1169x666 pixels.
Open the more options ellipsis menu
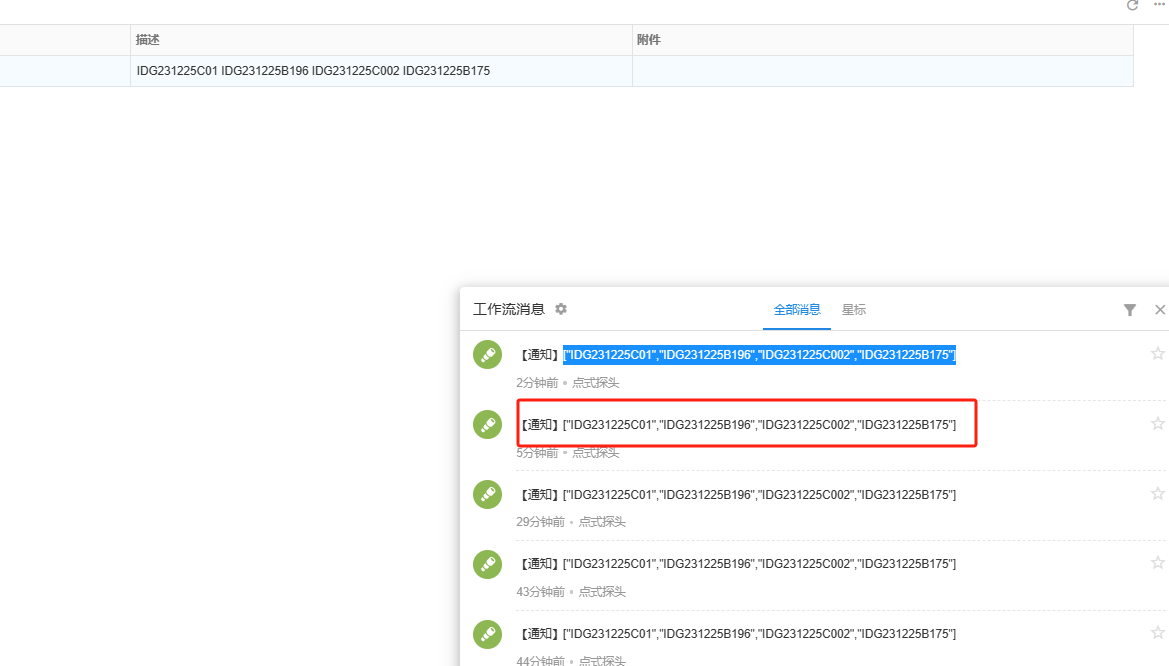(x=1159, y=4)
